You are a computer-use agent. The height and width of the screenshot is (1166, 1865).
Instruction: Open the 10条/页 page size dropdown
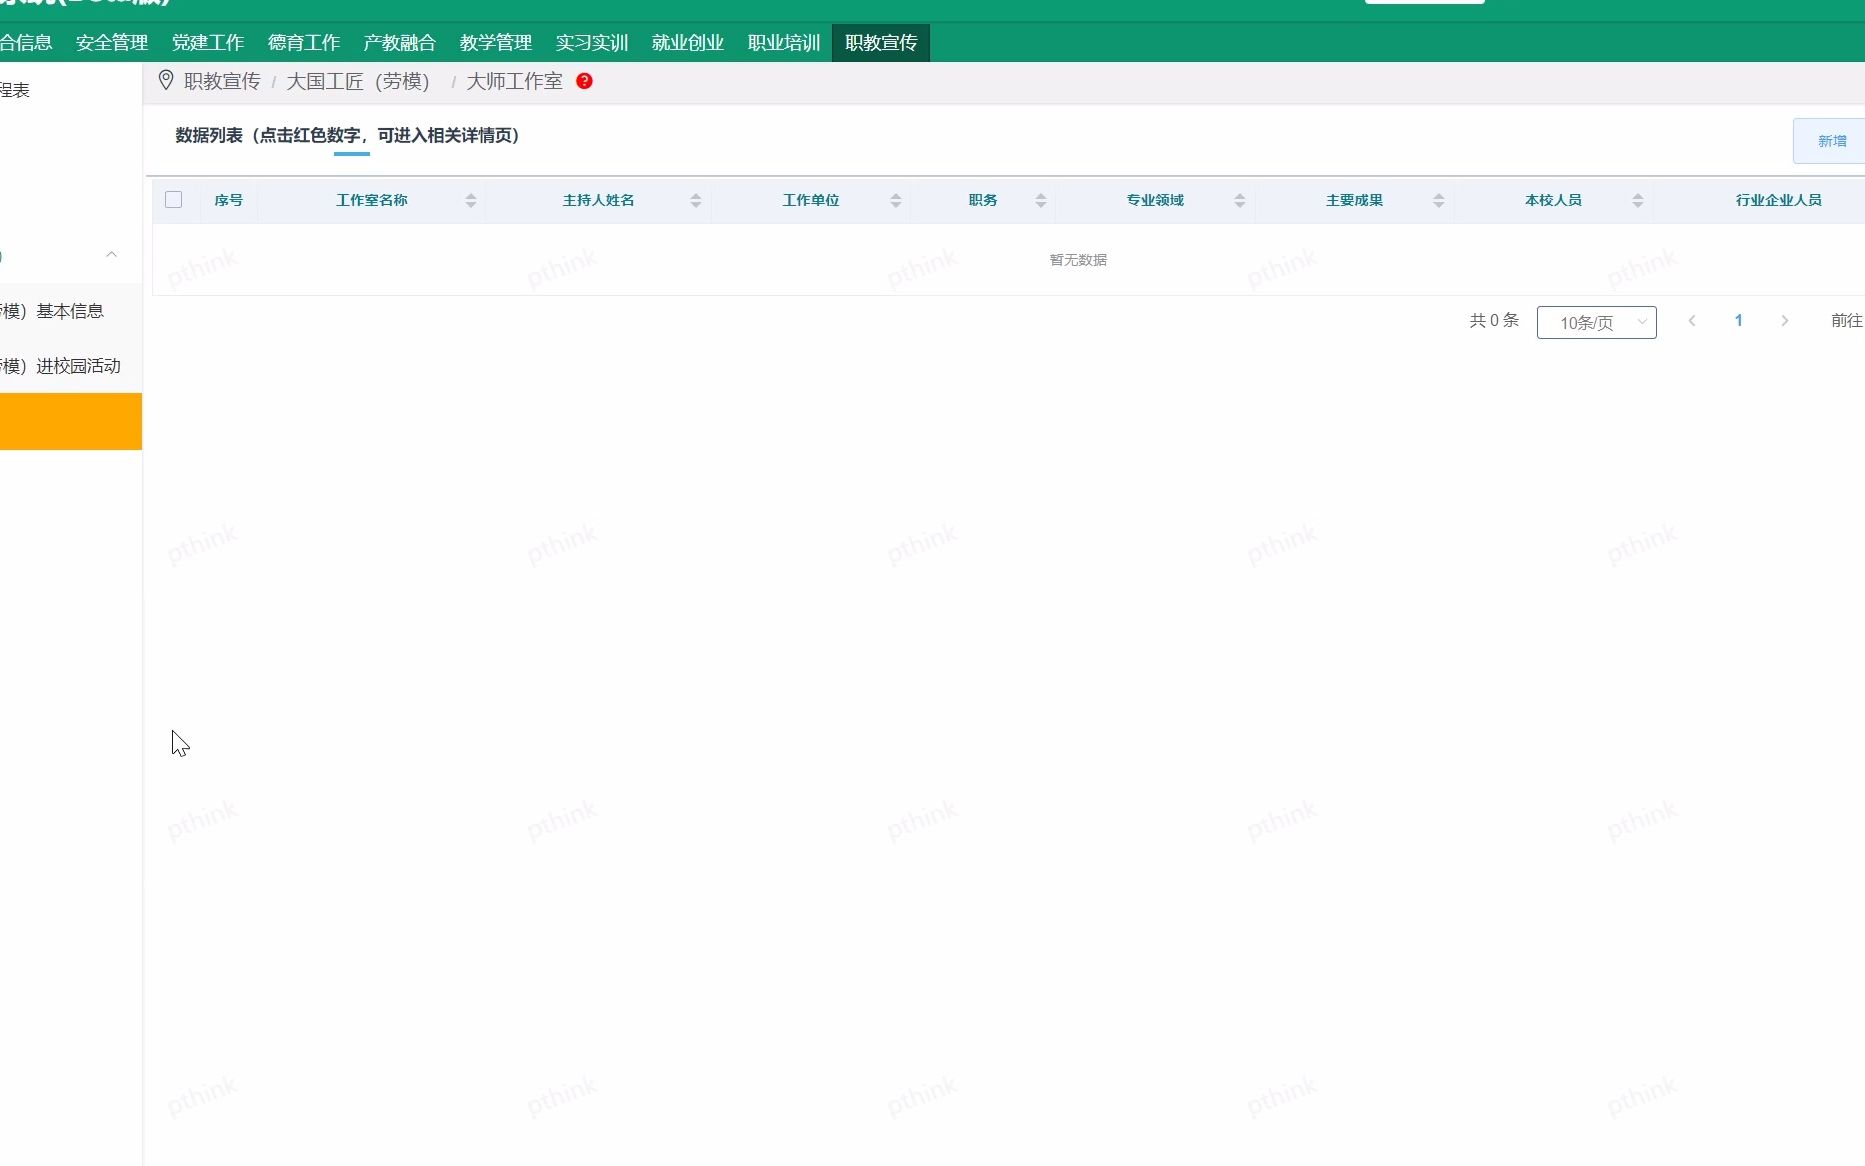(1596, 322)
